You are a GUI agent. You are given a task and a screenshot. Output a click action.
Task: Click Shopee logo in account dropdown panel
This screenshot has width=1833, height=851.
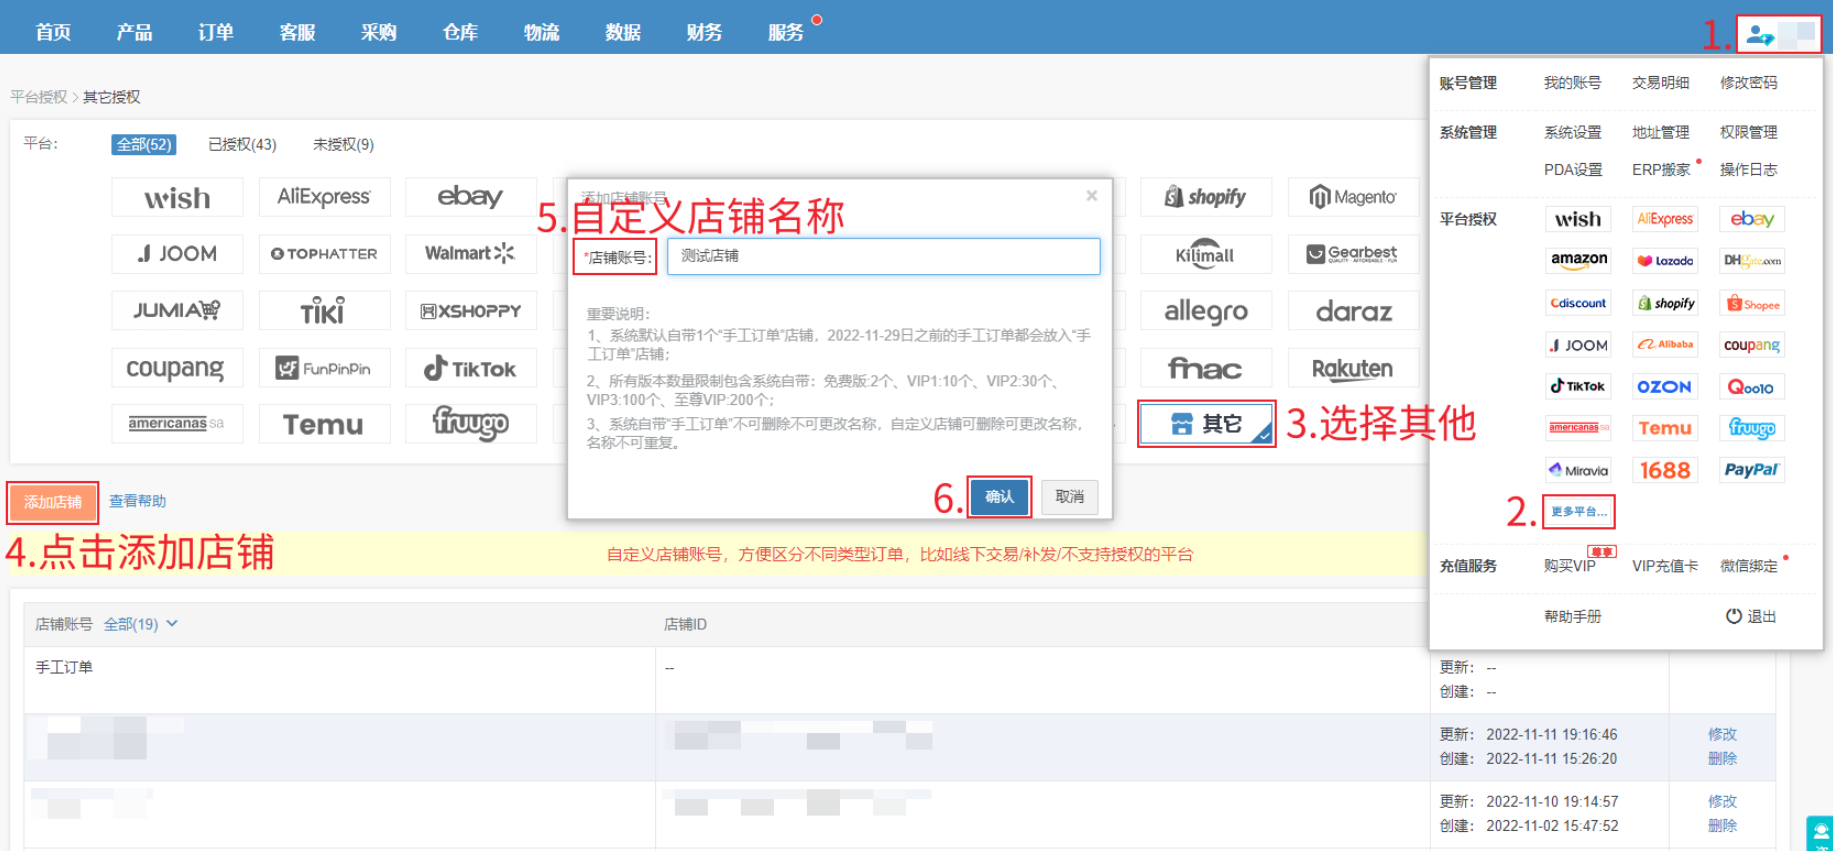click(x=1752, y=303)
